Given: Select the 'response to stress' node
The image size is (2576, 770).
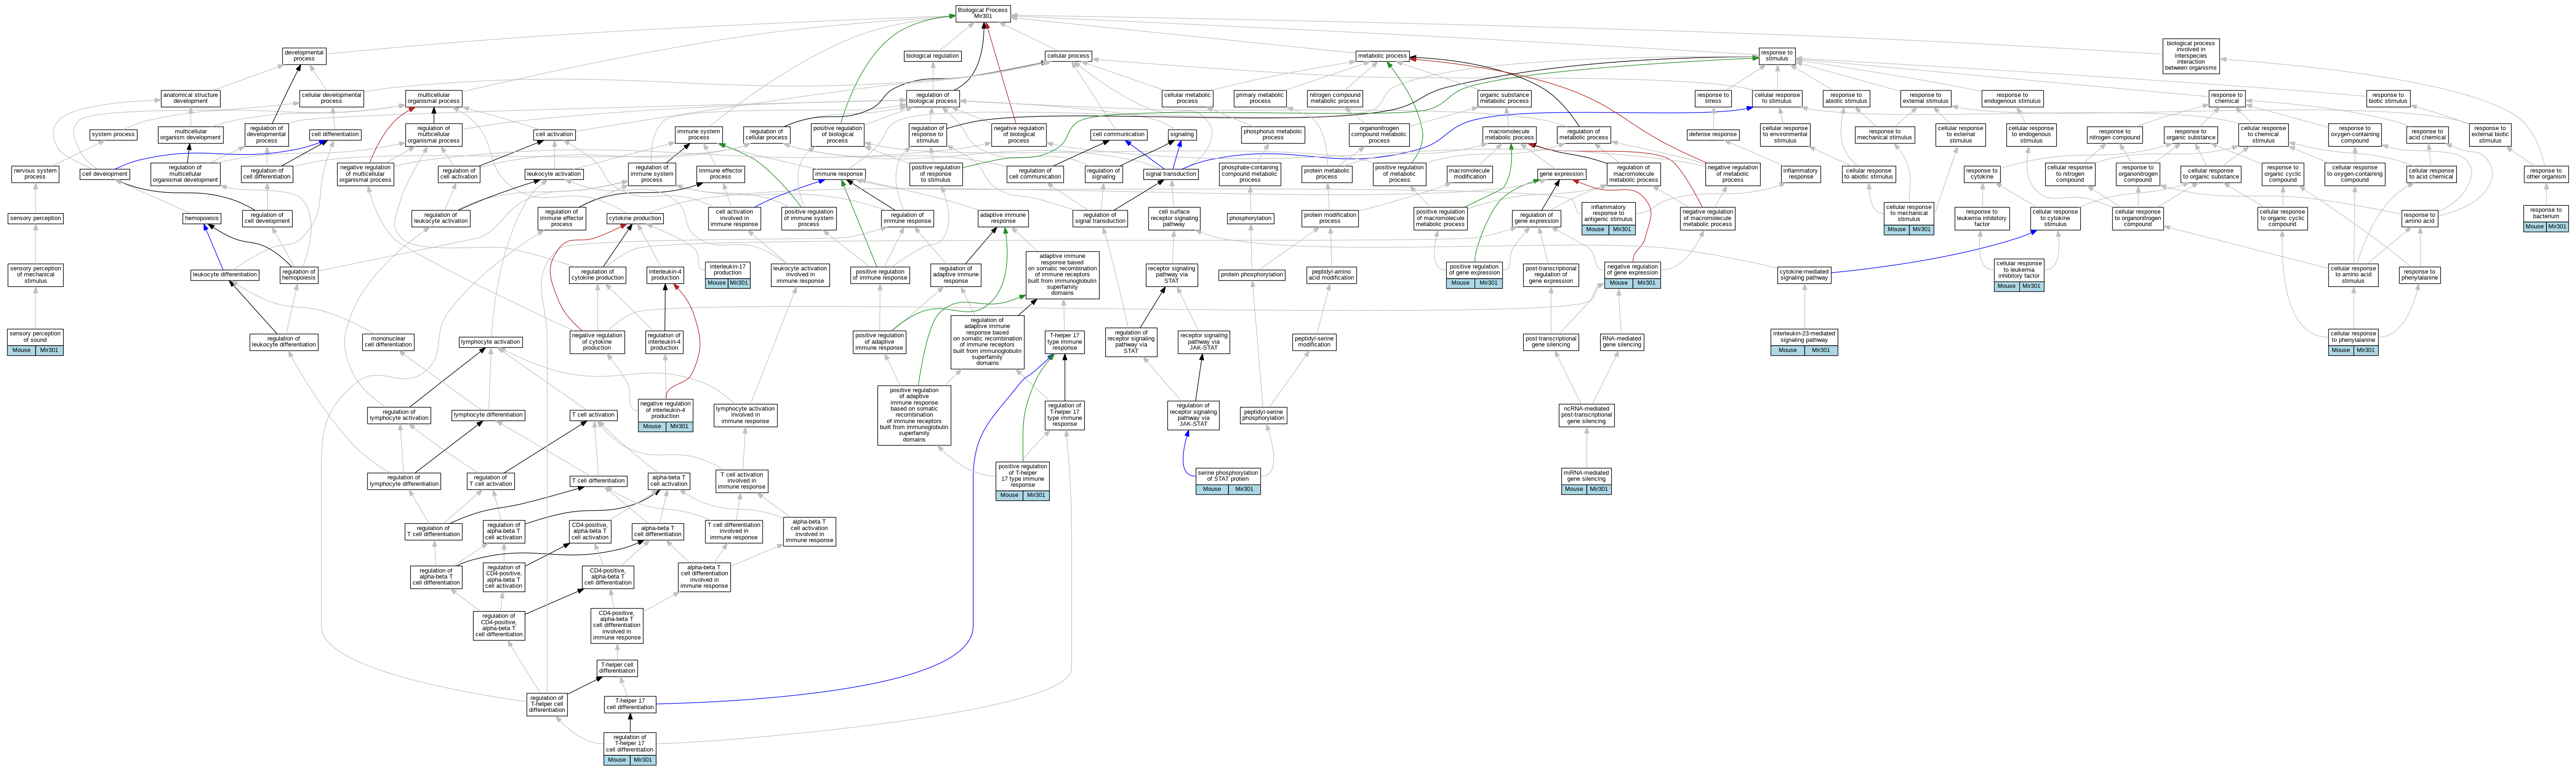Looking at the screenshot, I should point(1713,98).
